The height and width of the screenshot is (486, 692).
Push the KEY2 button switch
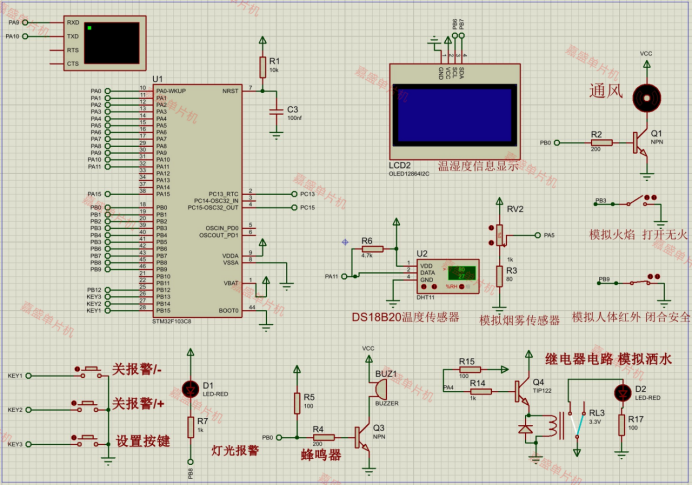point(88,406)
